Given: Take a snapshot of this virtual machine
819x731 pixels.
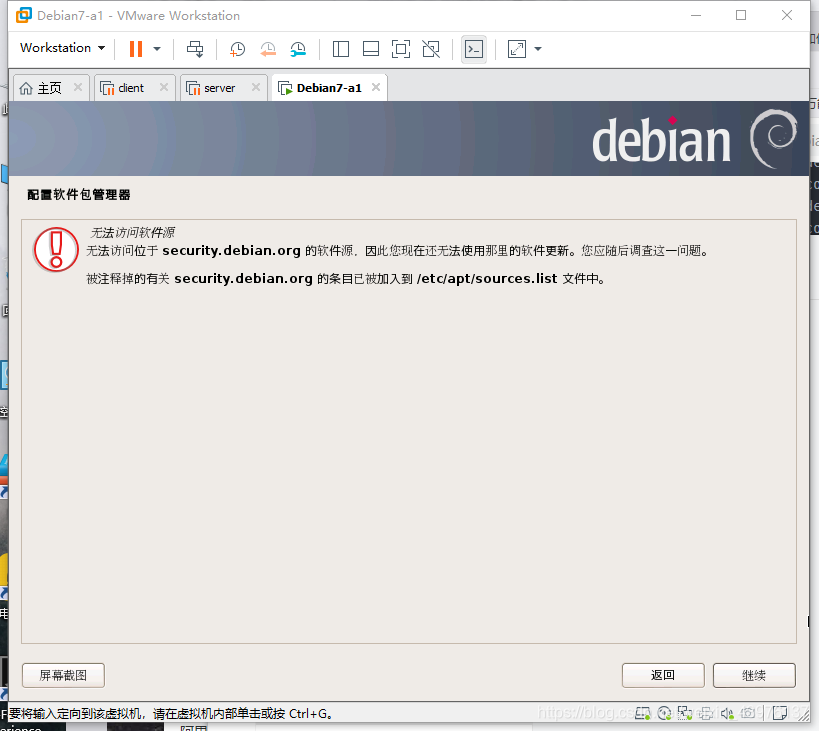Looking at the screenshot, I should click(x=237, y=49).
